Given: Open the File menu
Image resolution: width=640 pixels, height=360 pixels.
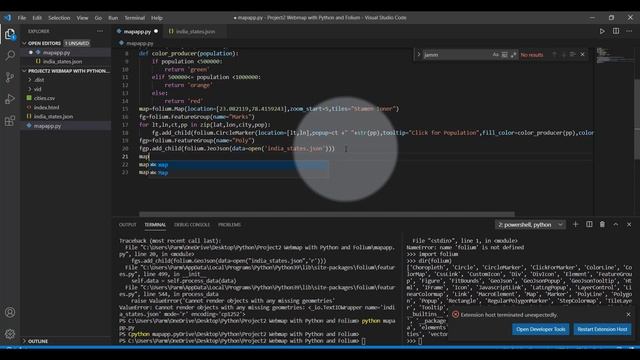Looking at the screenshot, I should (x=22, y=18).
